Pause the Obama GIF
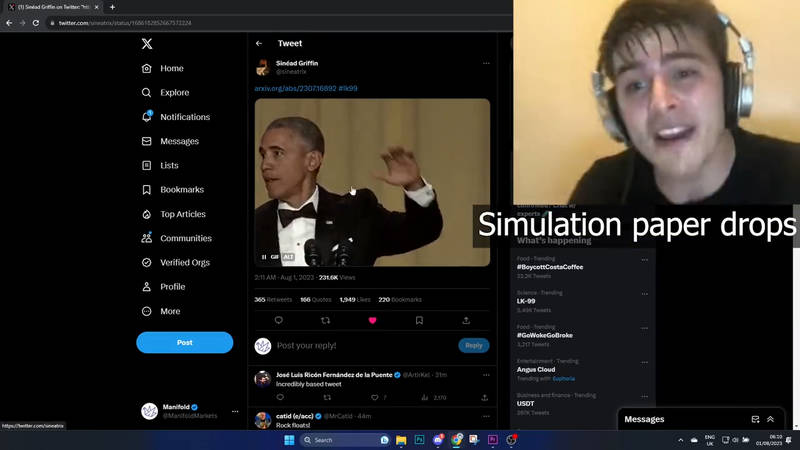Screen dimensions: 800x450 [264, 257]
